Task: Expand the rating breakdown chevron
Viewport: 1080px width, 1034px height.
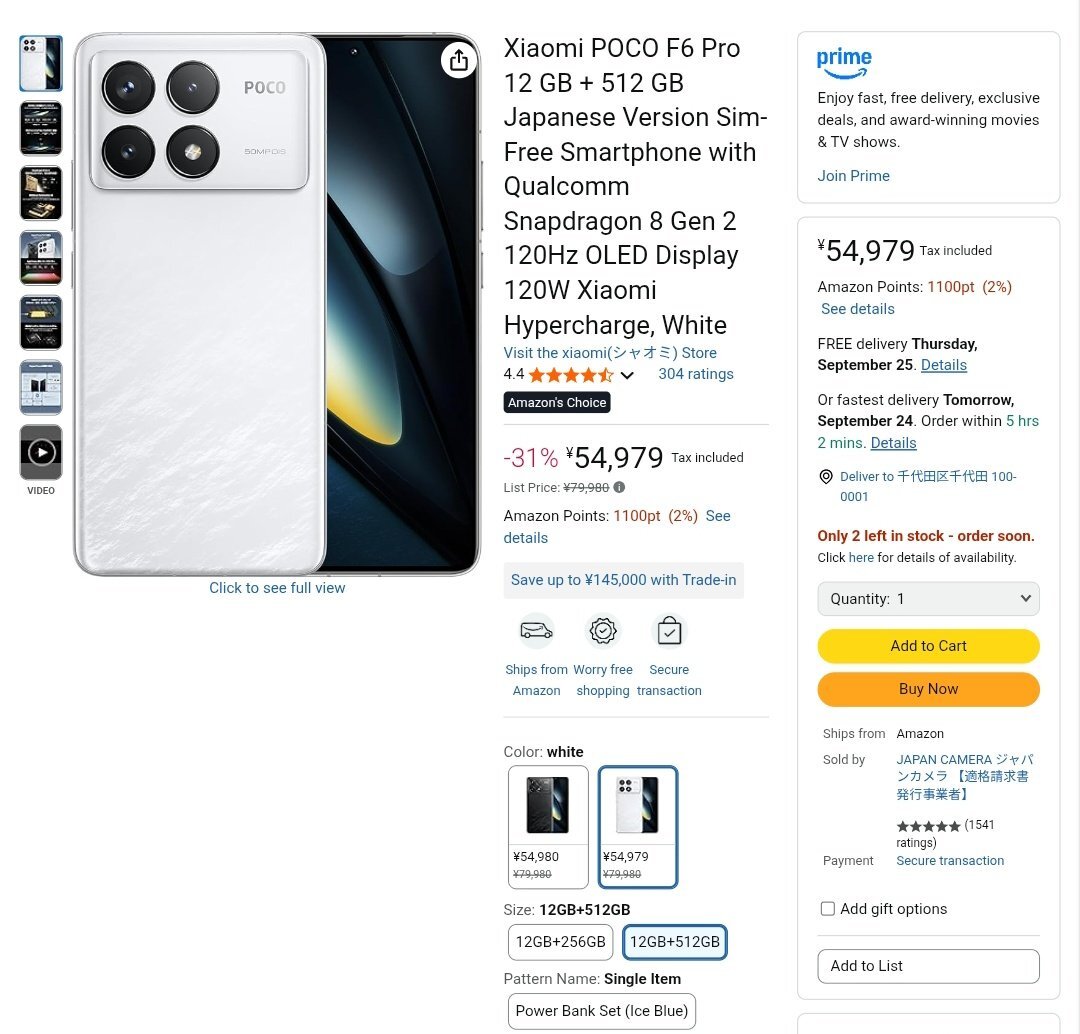Action: tap(627, 376)
